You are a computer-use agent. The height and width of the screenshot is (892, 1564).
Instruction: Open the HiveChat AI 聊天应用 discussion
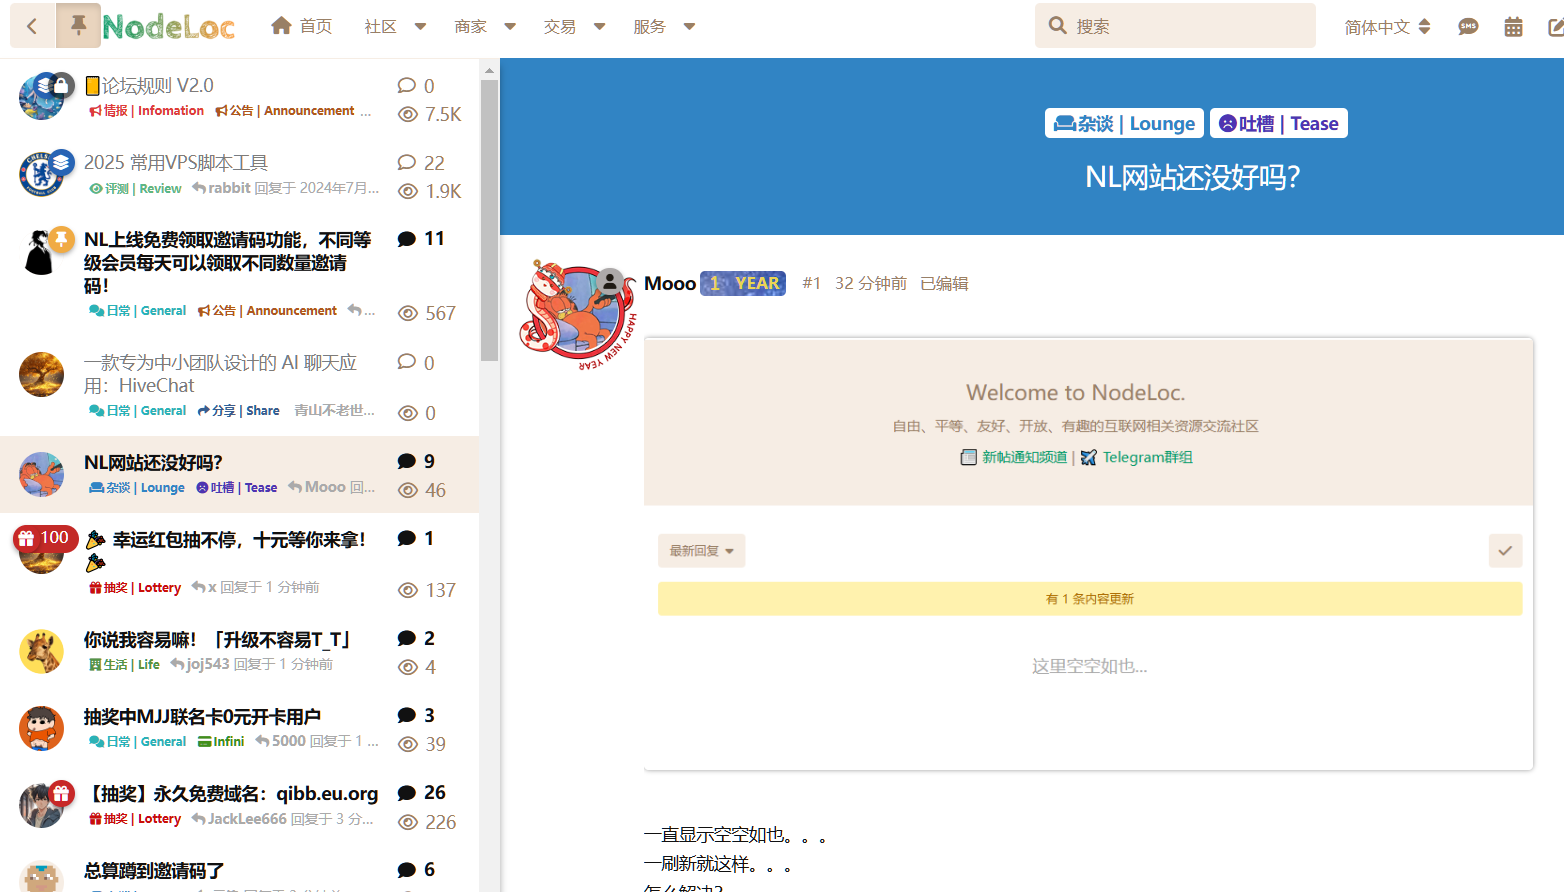pyautogui.click(x=220, y=374)
